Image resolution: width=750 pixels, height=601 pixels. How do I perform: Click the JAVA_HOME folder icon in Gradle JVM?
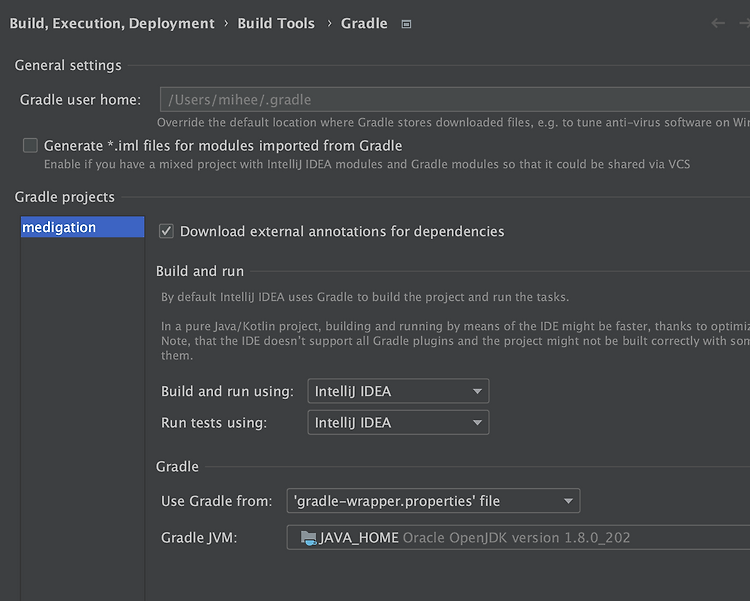click(x=309, y=538)
